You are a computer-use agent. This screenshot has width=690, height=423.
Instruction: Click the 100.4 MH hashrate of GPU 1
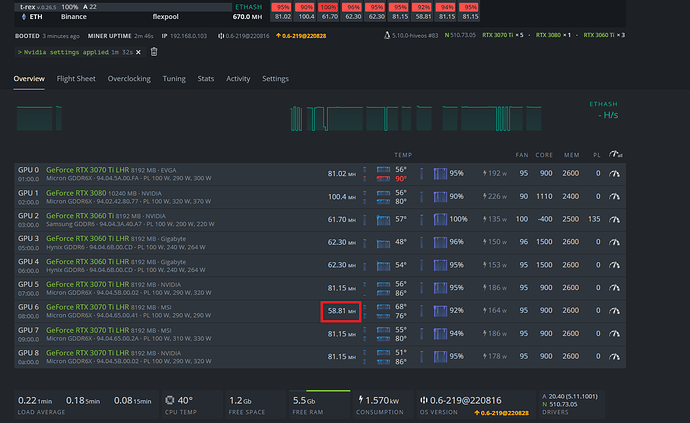pyautogui.click(x=341, y=196)
